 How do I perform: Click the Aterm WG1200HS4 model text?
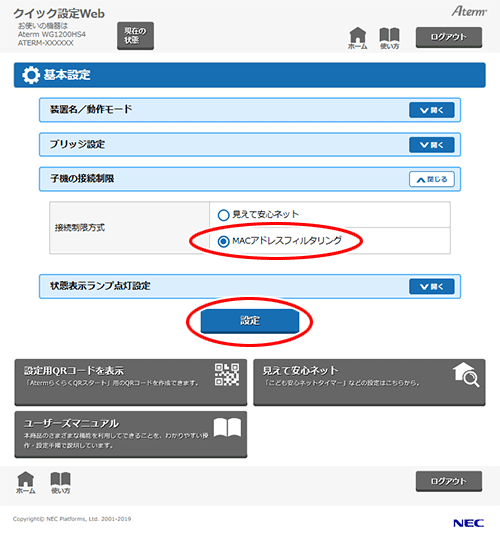[x=52, y=35]
